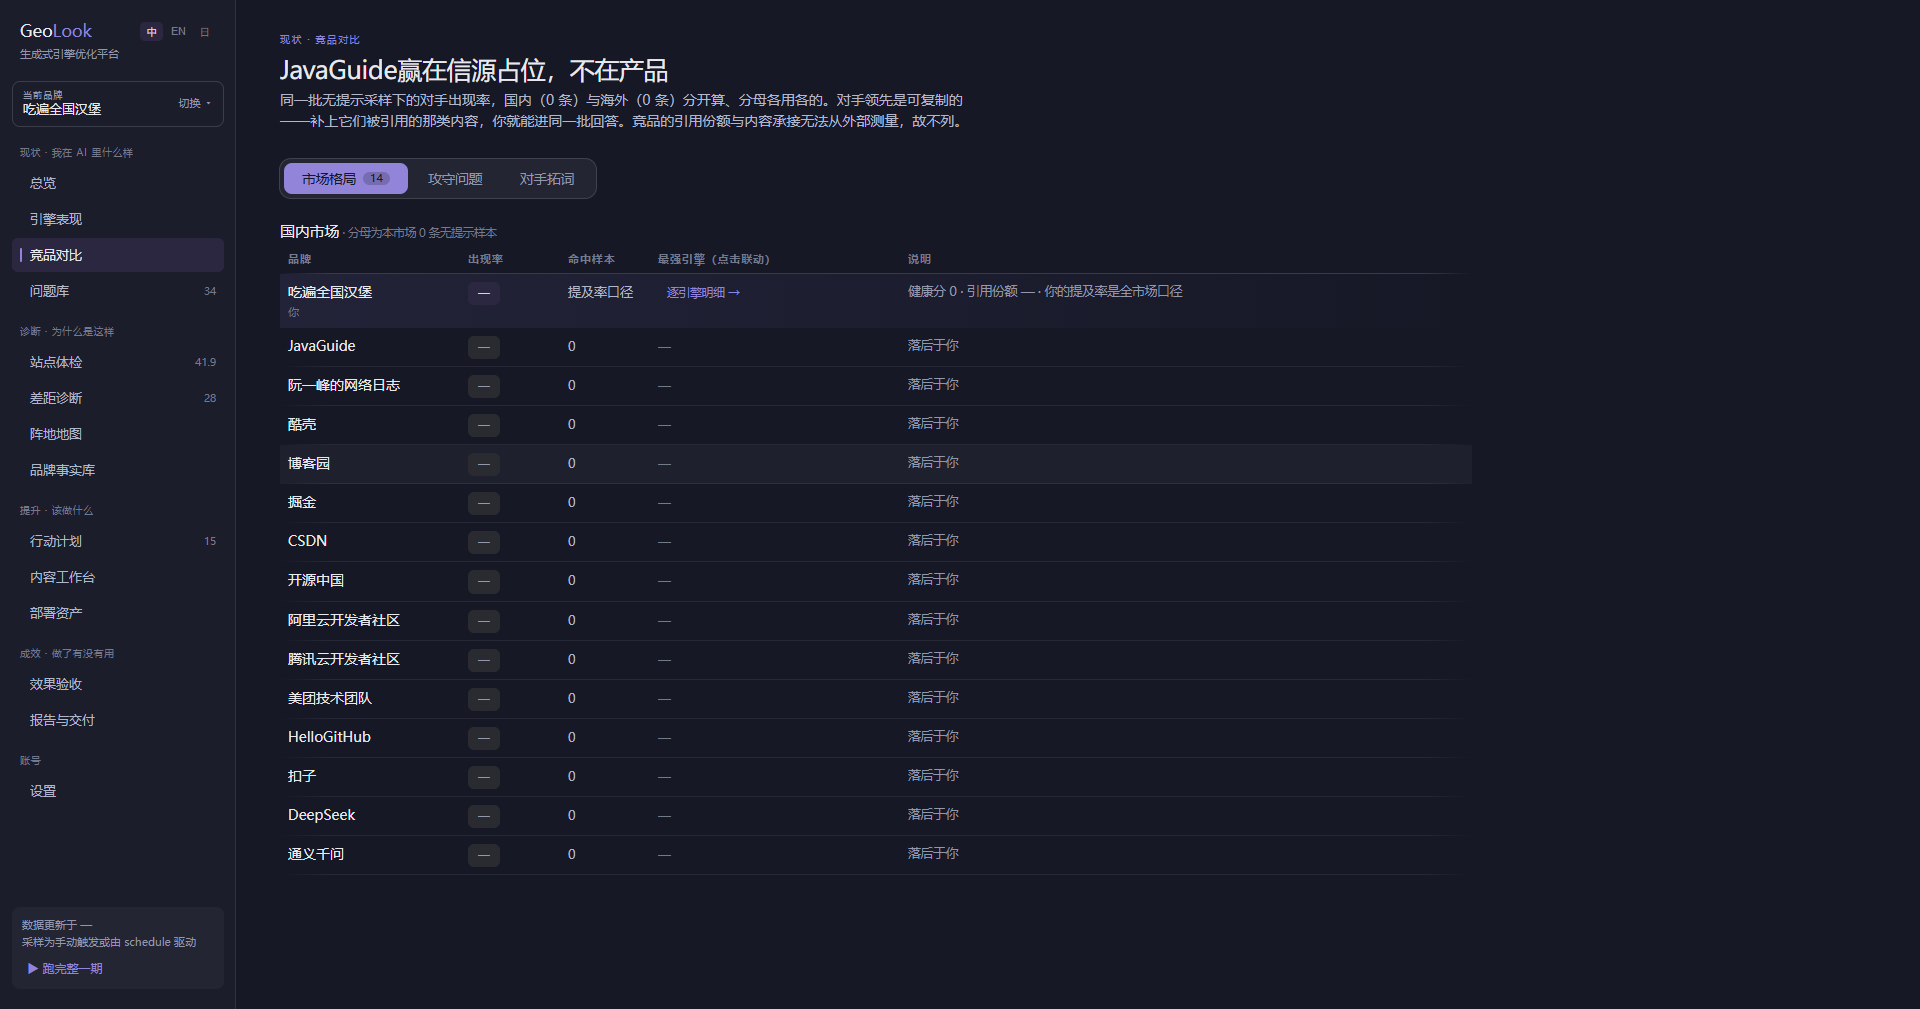Viewport: 1920px width, 1009px height.
Task: Open 总览 in the sidebar
Action: [x=118, y=183]
